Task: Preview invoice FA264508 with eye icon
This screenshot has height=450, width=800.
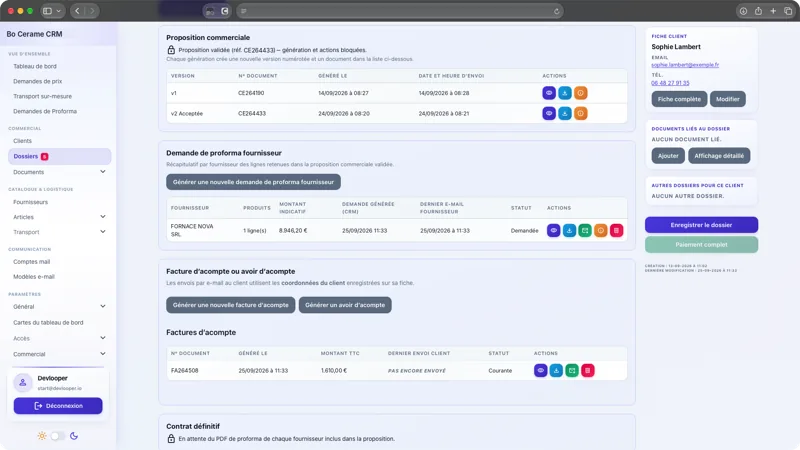Action: pyautogui.click(x=541, y=370)
